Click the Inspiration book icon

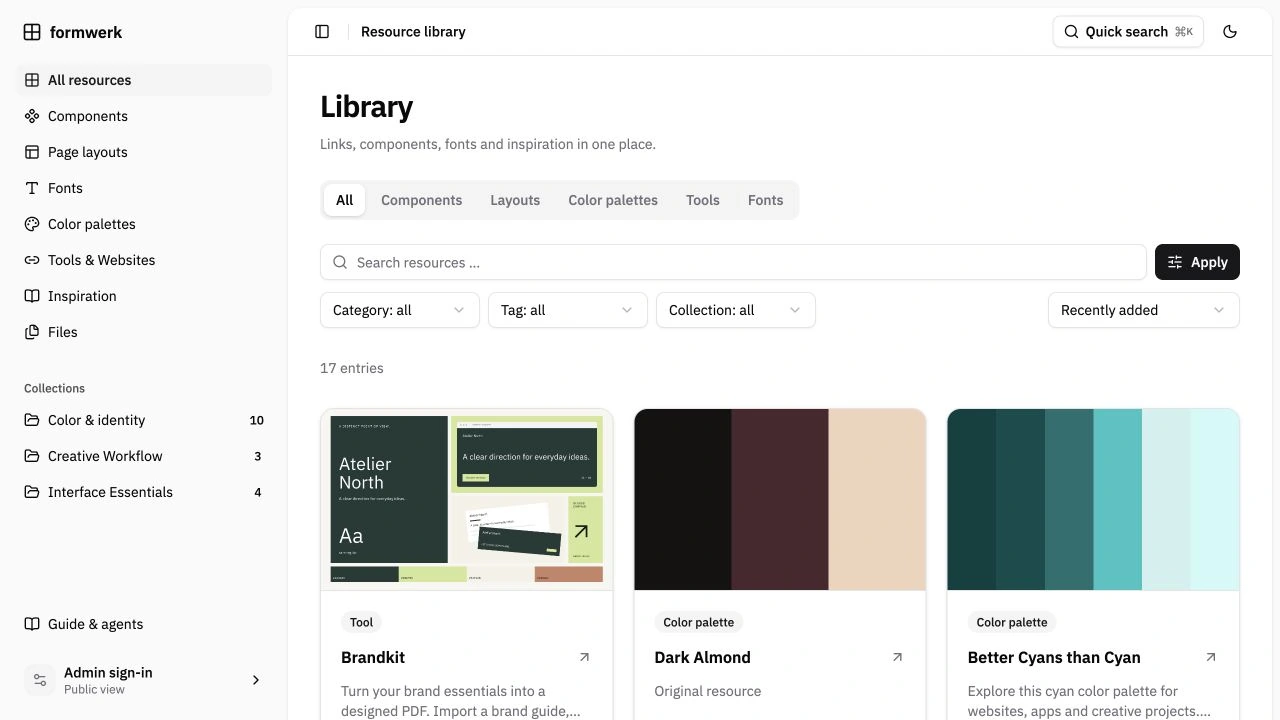(x=32, y=296)
